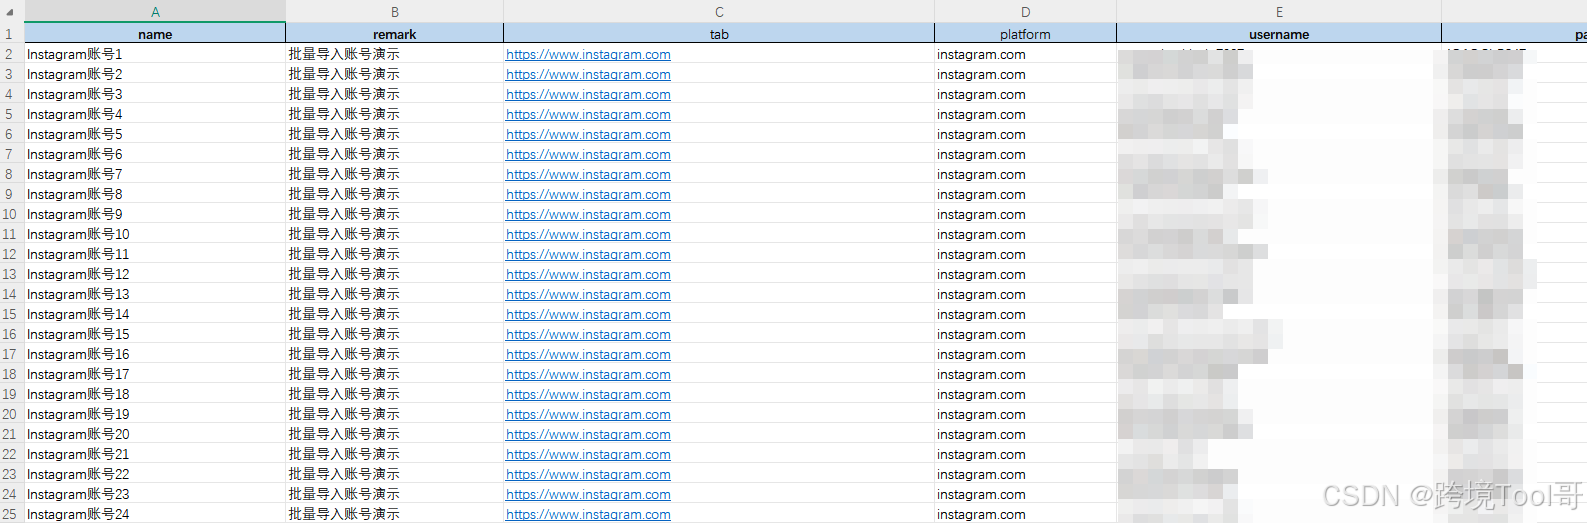Click cell 'Instagram账号6'

(155, 154)
